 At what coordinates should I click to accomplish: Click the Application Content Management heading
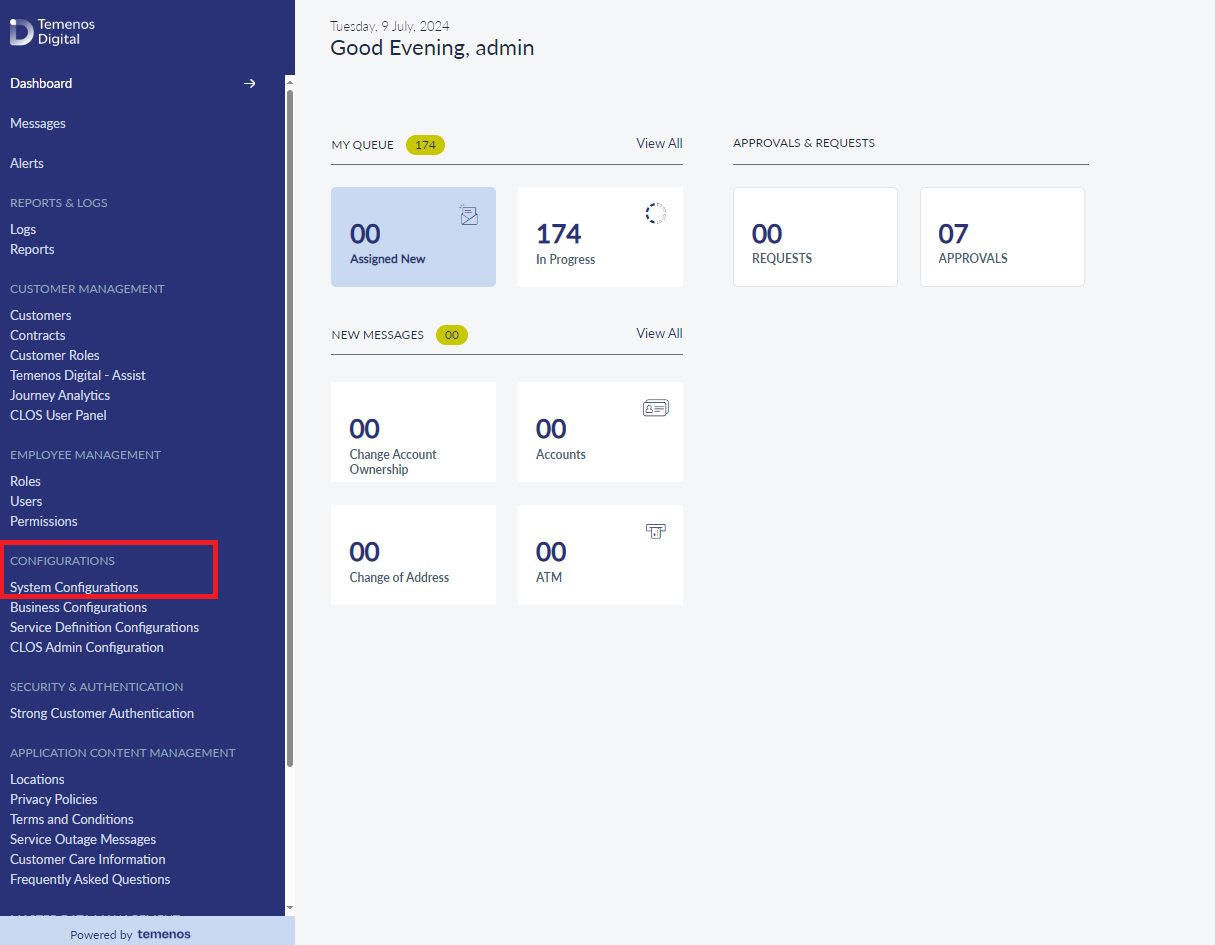[123, 753]
